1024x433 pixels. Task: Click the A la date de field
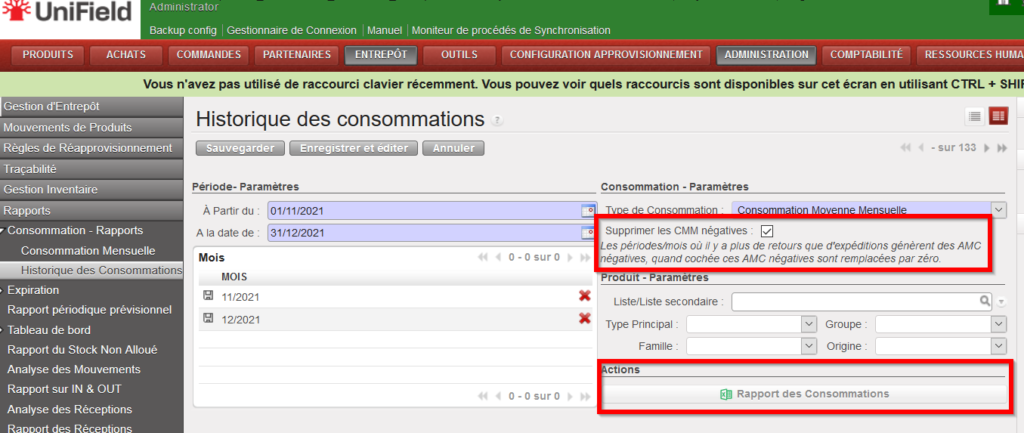(x=424, y=233)
